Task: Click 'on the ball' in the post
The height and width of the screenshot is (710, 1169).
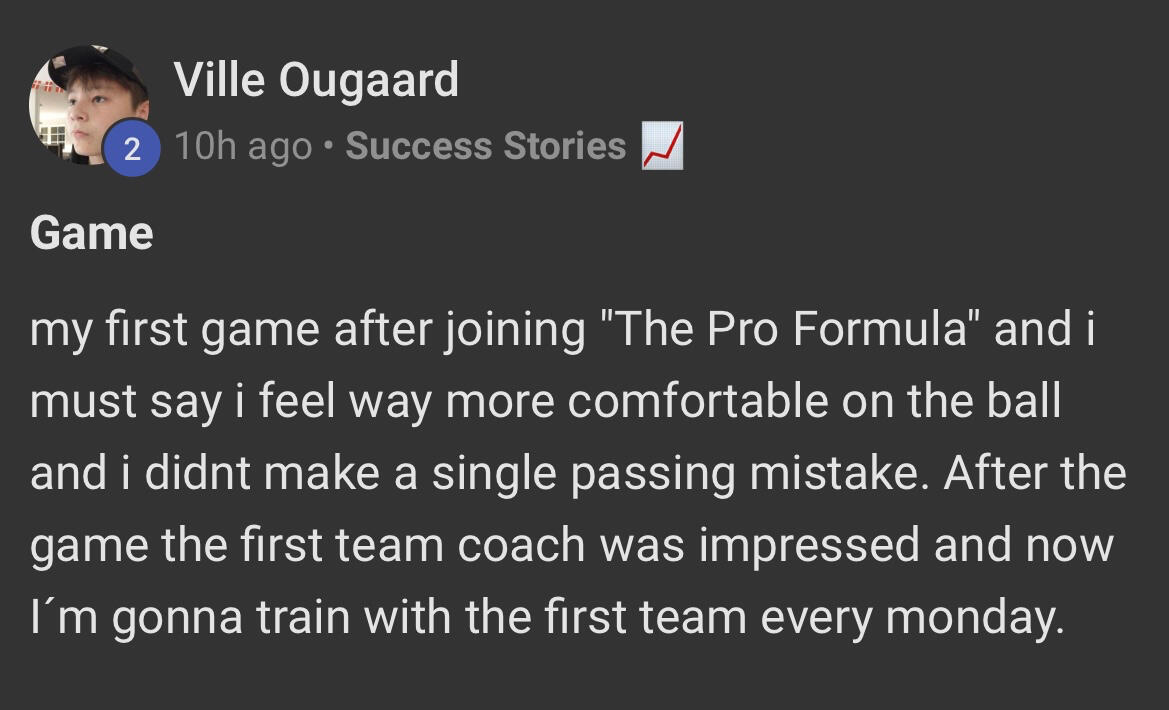Action: coord(952,401)
